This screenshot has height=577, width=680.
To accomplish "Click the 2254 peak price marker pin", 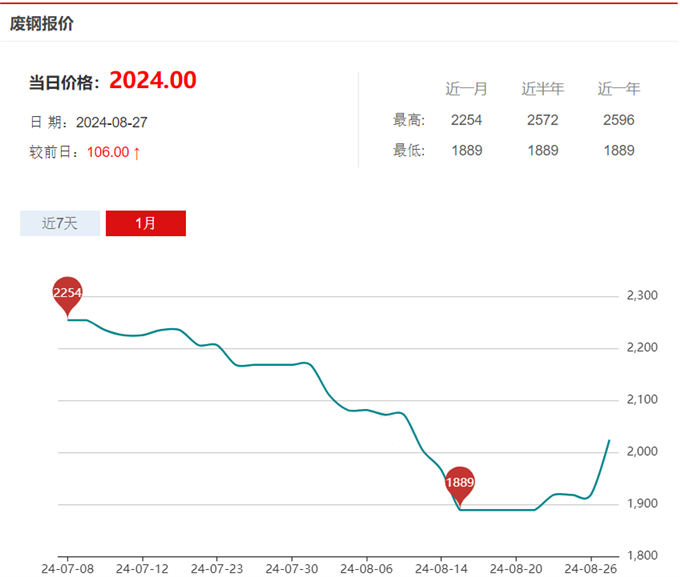I will pos(67,293).
